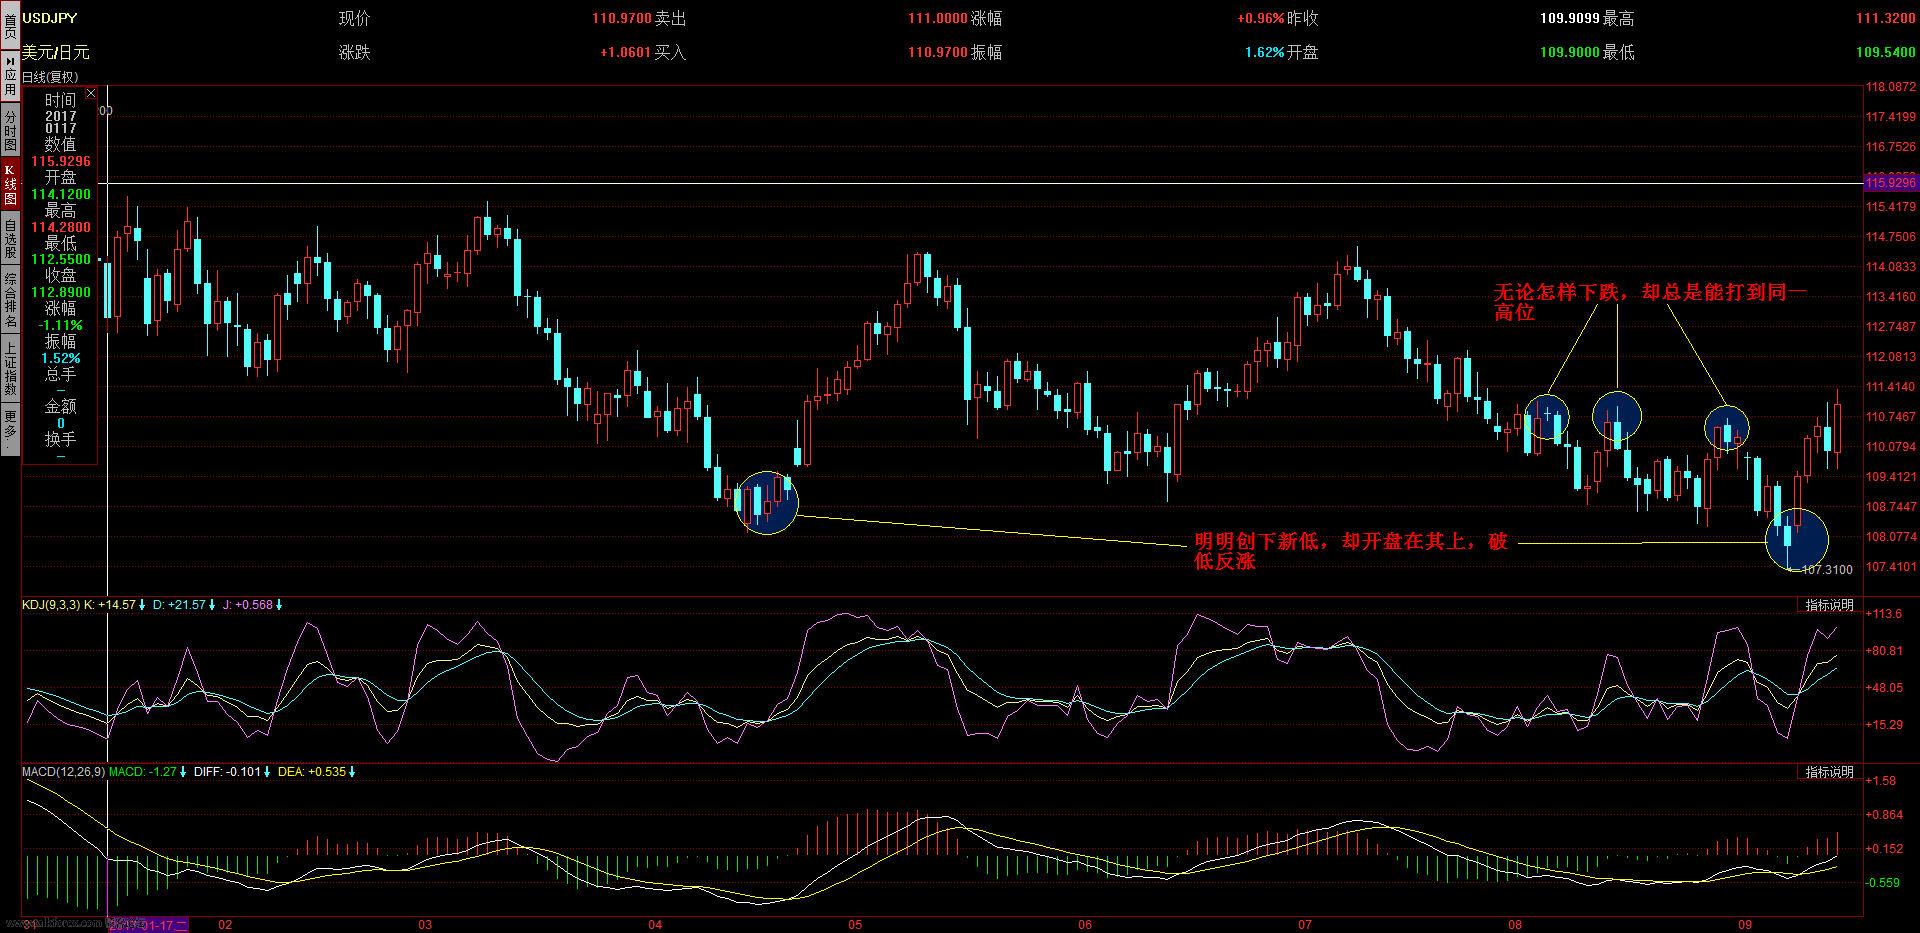Screen dimensions: 1920x933
Task: Click the 04 month label on time axis
Action: 655,925
